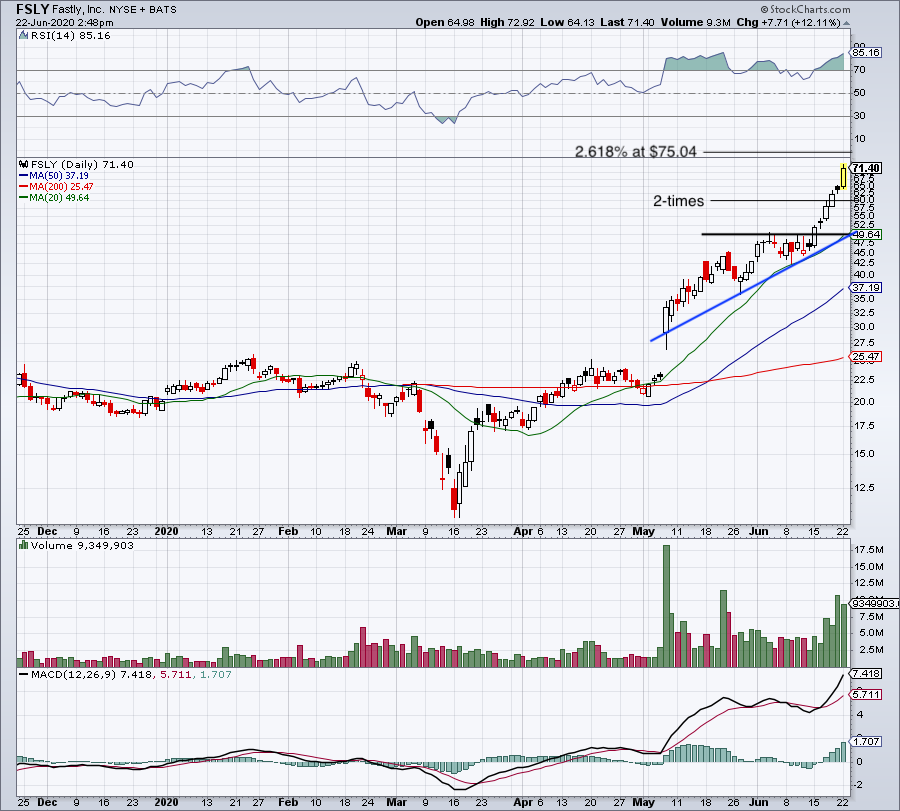The height and width of the screenshot is (811, 900).
Task: Click the 49.64 MA(20) price tag on the right axis
Action: click(x=866, y=234)
